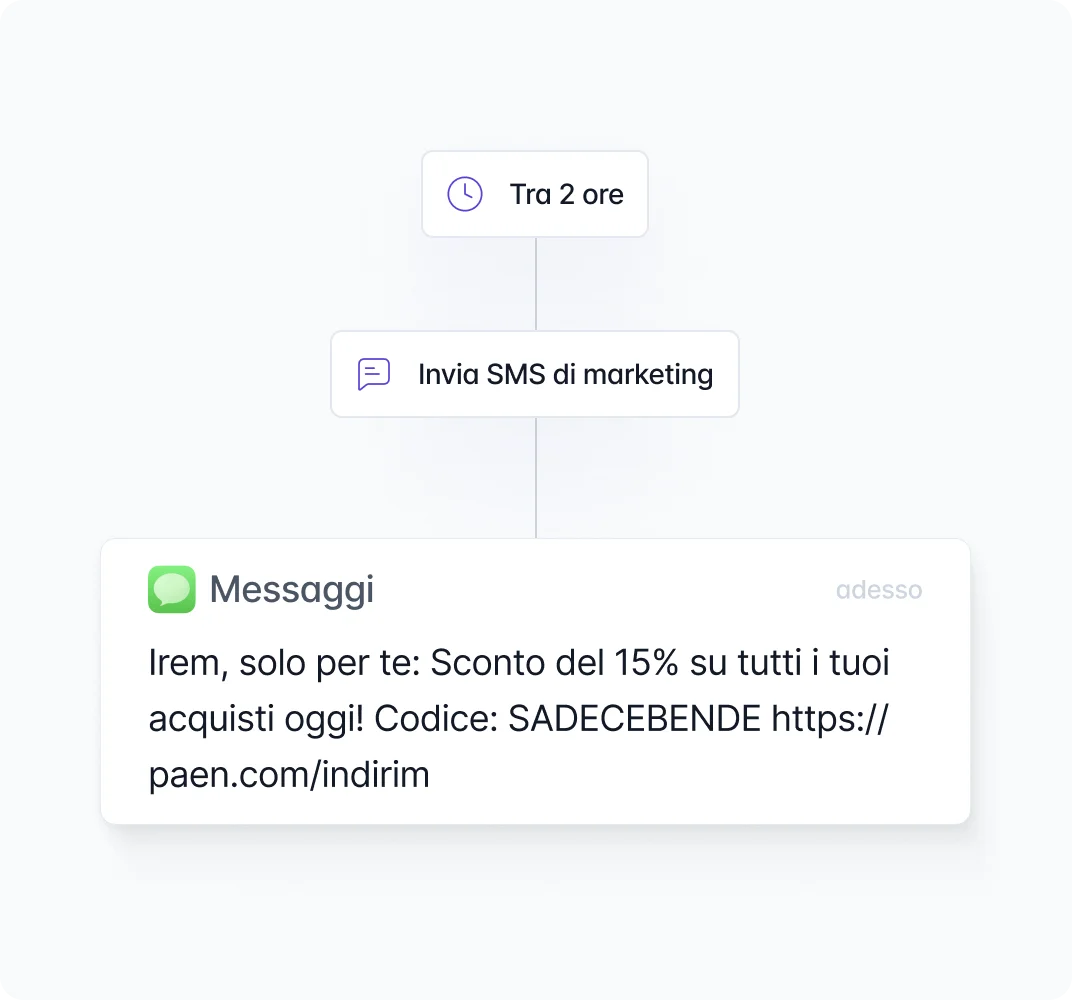Viewport: 1072px width, 1000px height.
Task: Select the "Tra 2 ore" label
Action: (566, 194)
